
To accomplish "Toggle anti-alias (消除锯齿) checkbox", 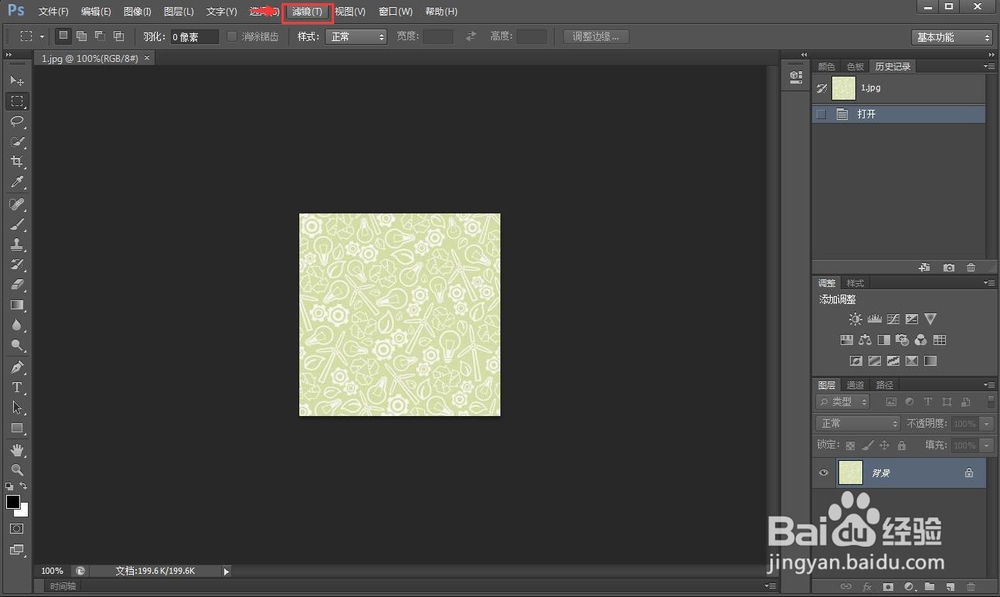I will tap(232, 36).
